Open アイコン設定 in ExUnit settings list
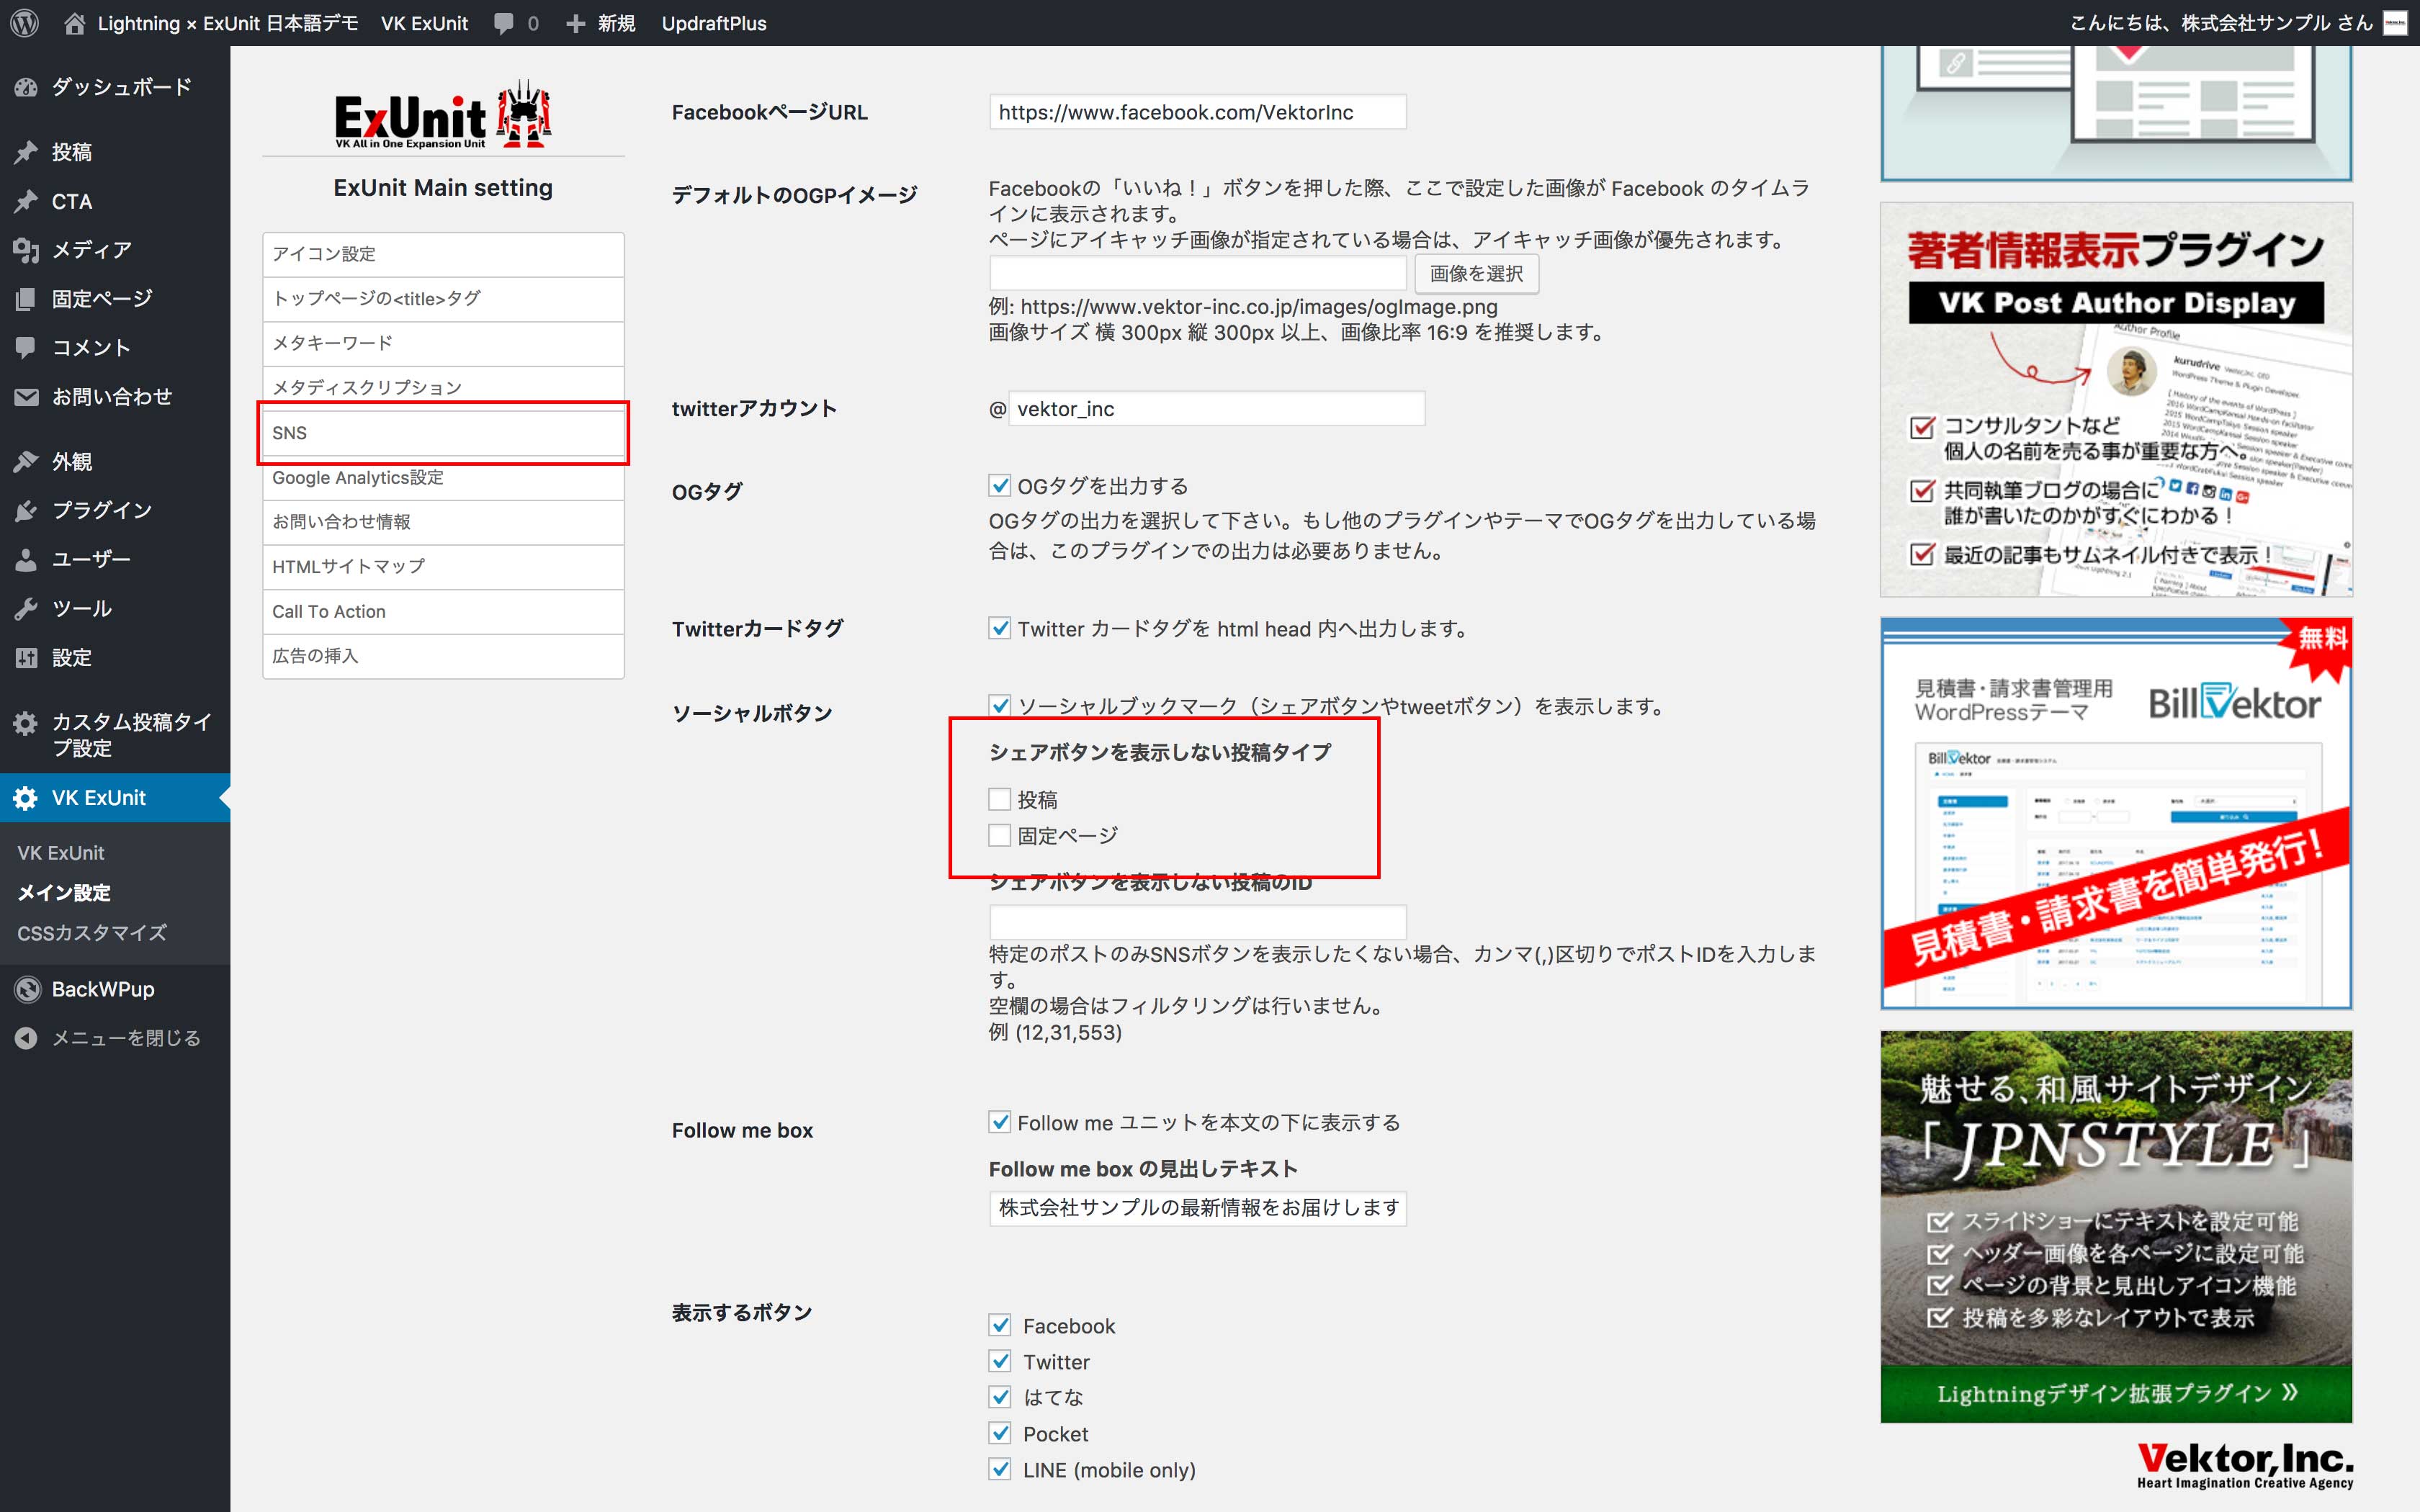Screen dimensions: 2420x1512 (x=443, y=254)
